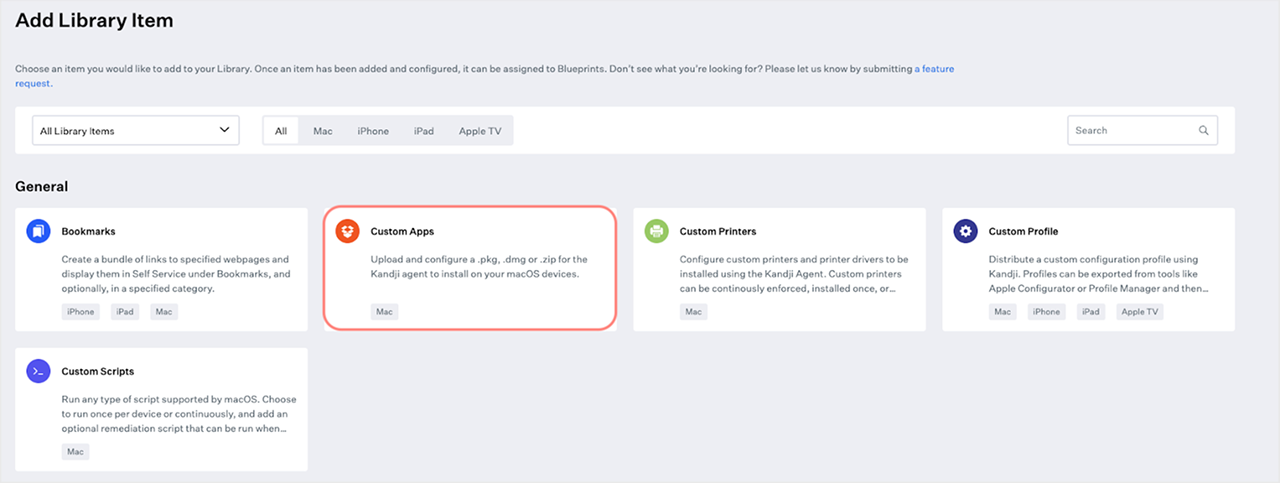The image size is (1280, 483).
Task: Open the feature request link
Action: coord(937,69)
